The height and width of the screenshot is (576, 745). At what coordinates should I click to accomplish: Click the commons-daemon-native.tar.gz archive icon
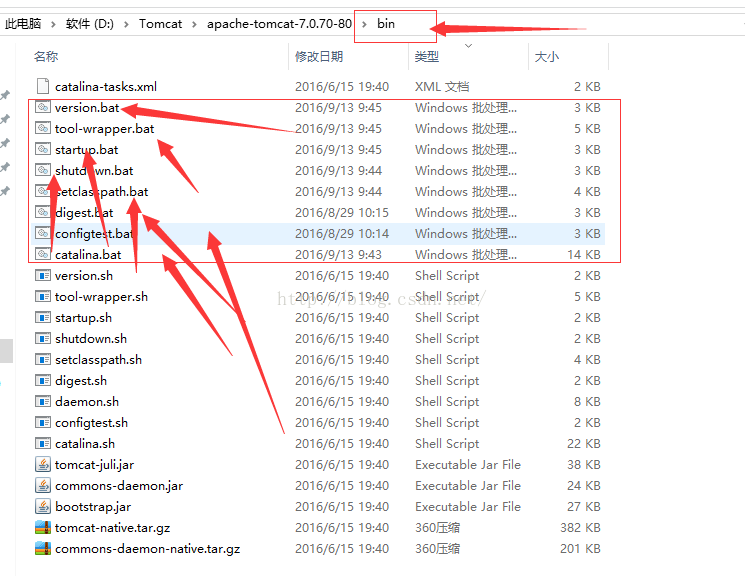click(x=43, y=548)
